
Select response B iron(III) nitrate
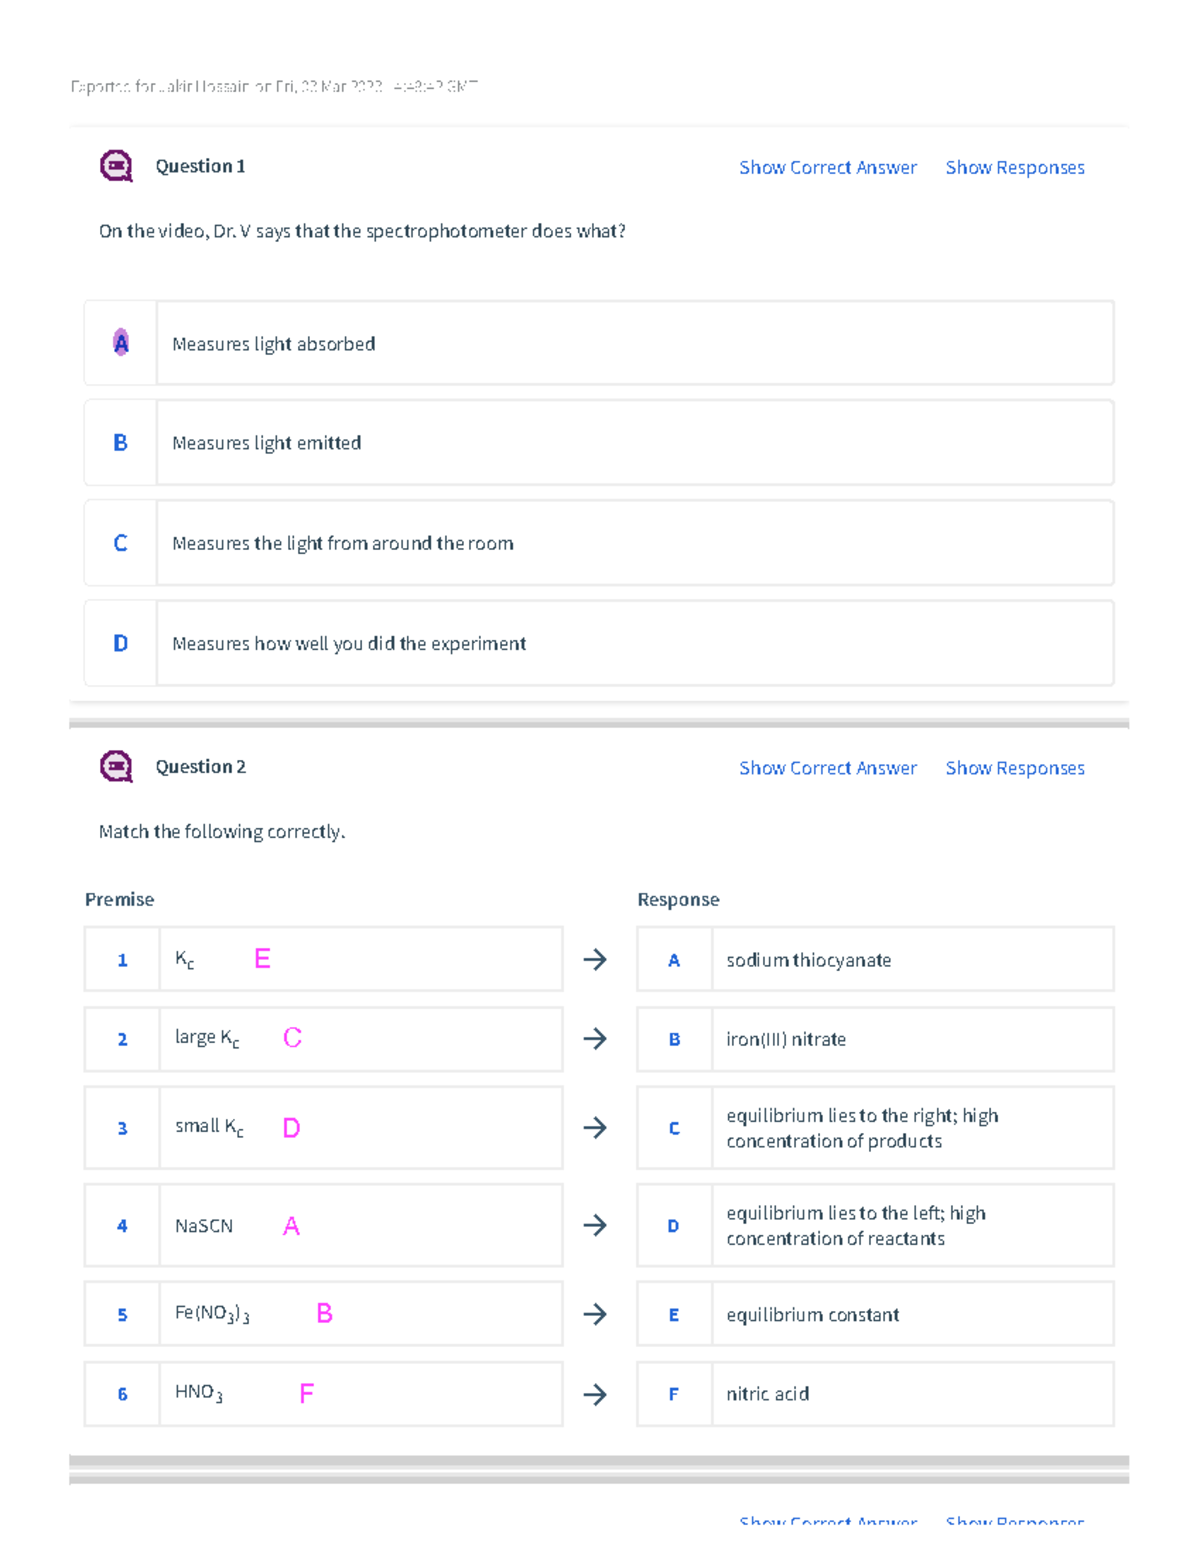click(875, 1039)
